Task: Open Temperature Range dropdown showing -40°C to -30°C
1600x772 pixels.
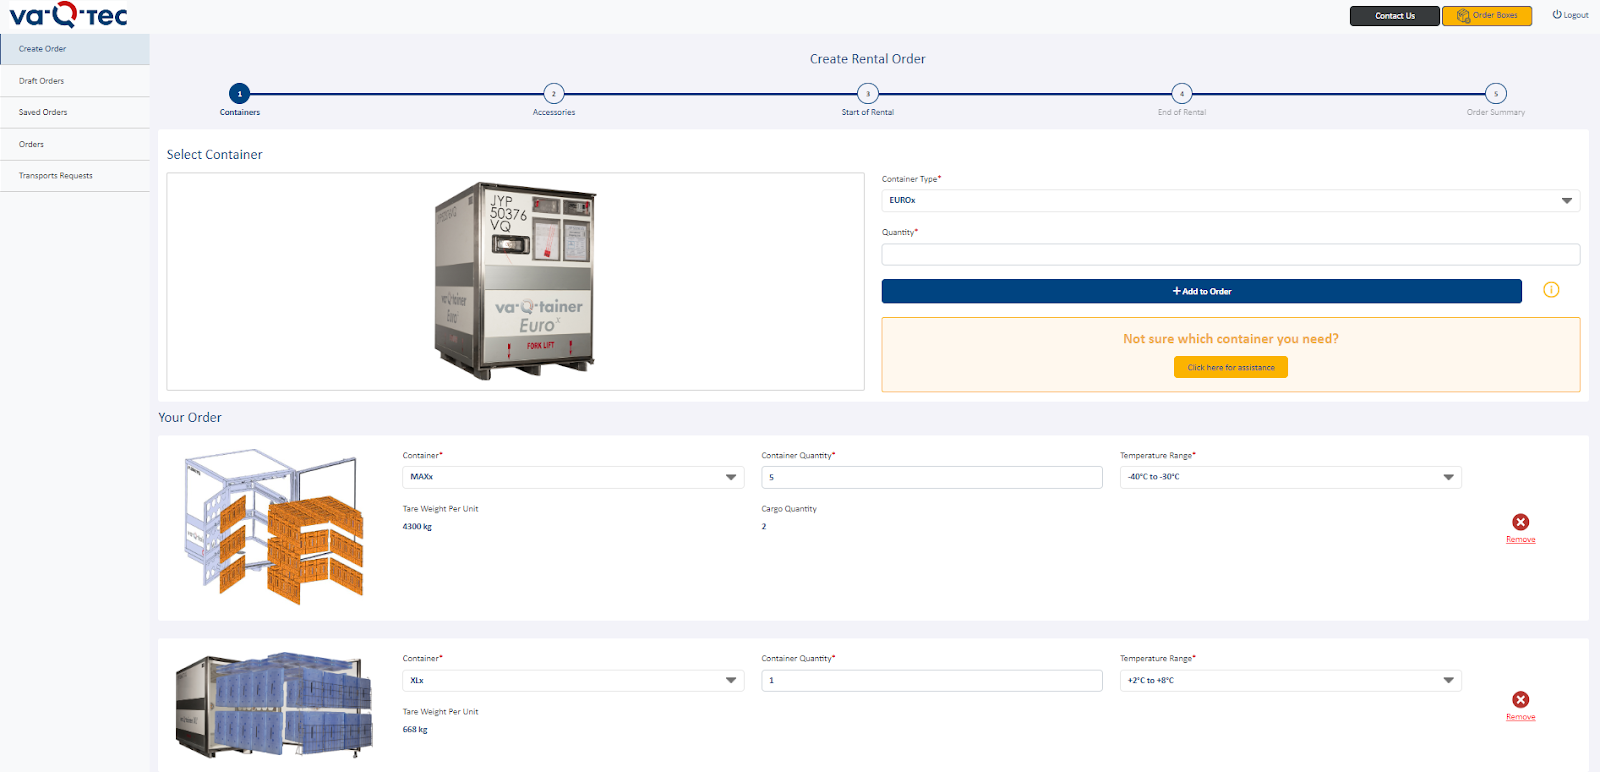Action: click(x=1290, y=477)
